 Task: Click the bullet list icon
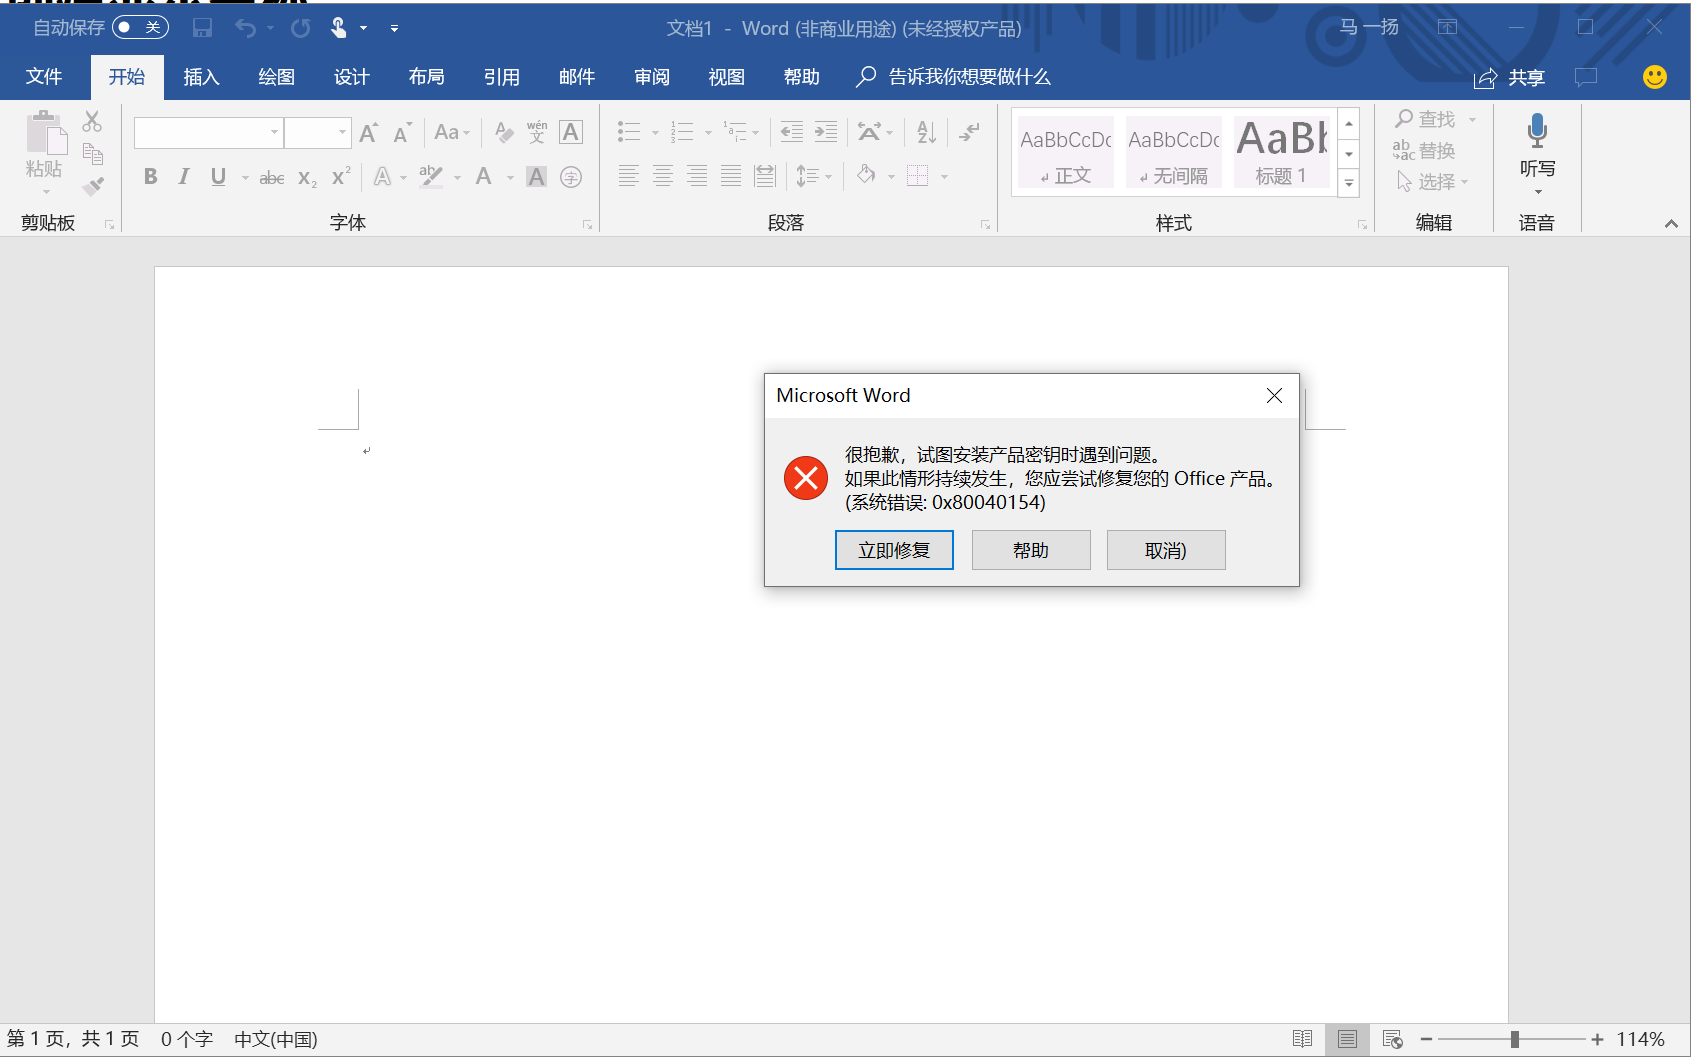[629, 132]
